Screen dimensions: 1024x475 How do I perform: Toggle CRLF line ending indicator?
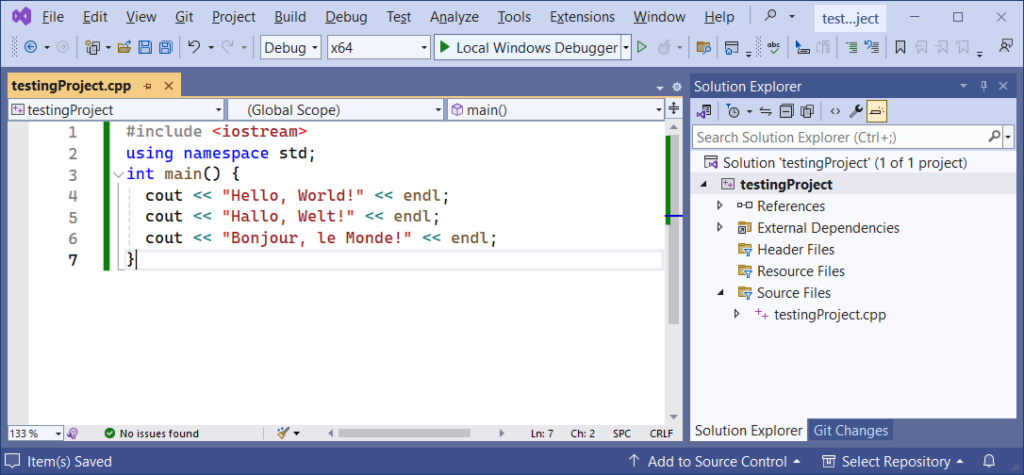(661, 433)
